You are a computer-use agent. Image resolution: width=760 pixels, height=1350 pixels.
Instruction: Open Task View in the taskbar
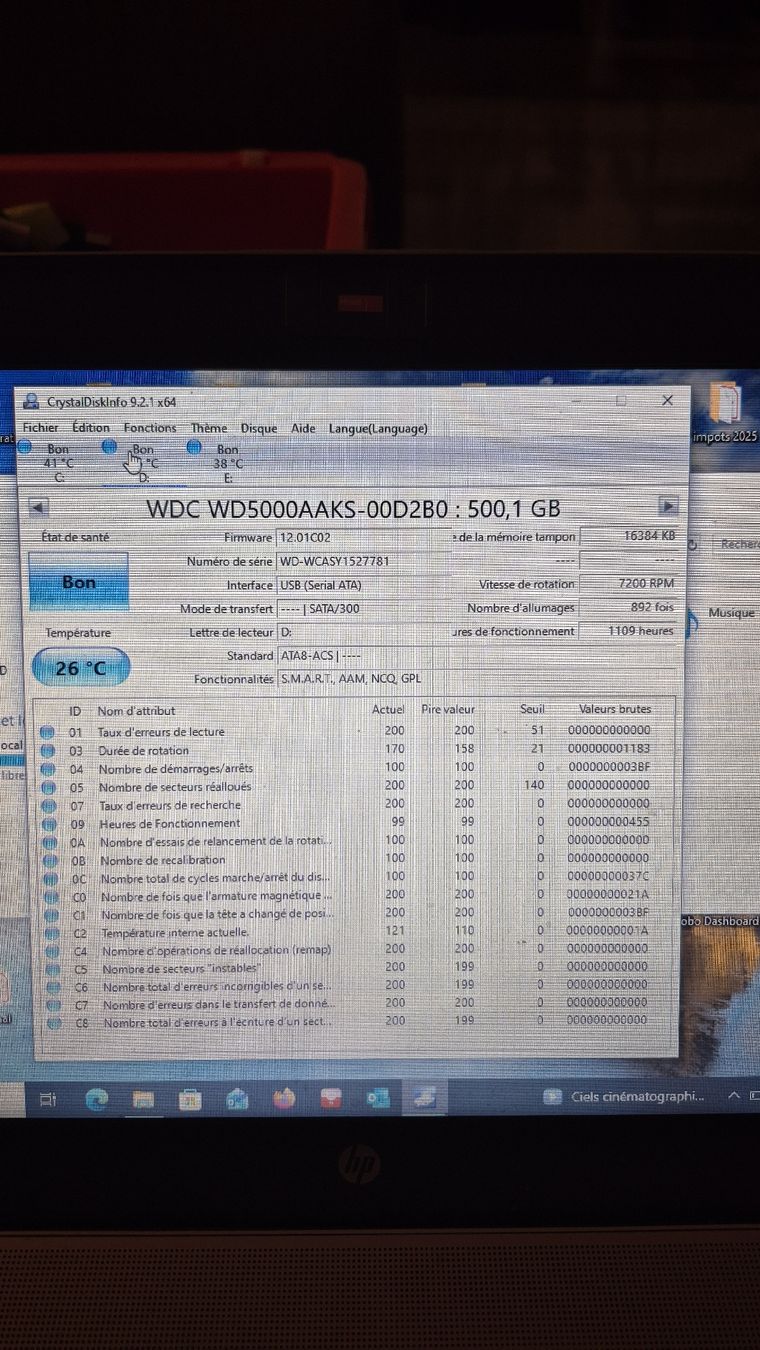tap(47, 1099)
